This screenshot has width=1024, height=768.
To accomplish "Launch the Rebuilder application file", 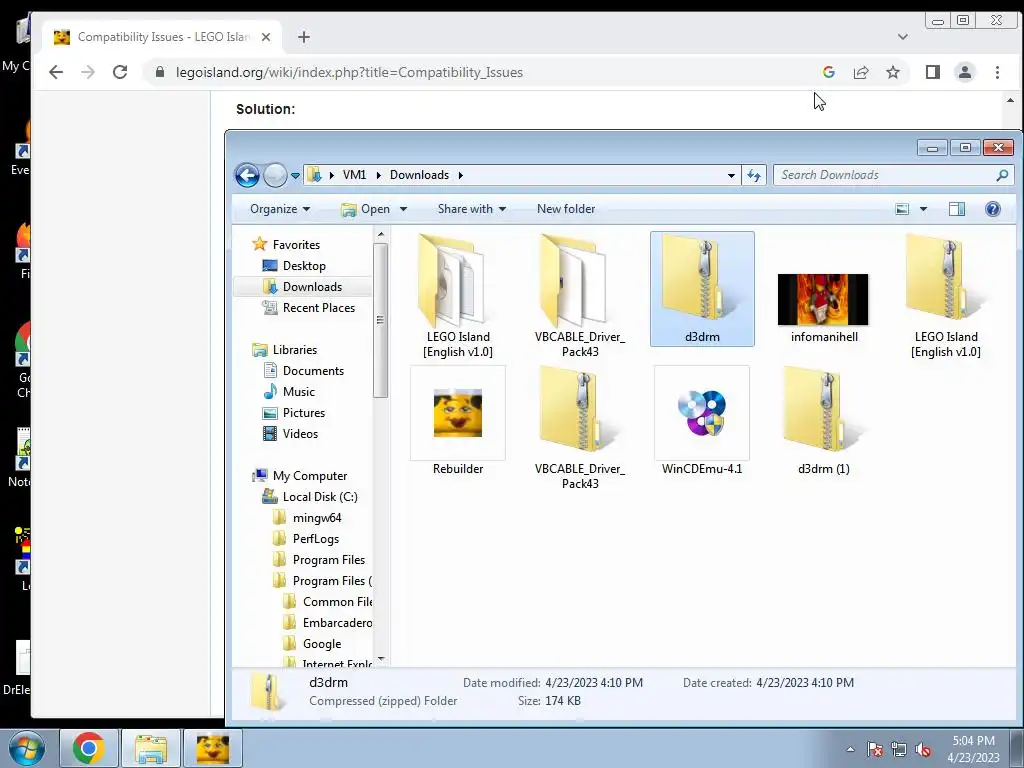I will pyautogui.click(x=458, y=421).
